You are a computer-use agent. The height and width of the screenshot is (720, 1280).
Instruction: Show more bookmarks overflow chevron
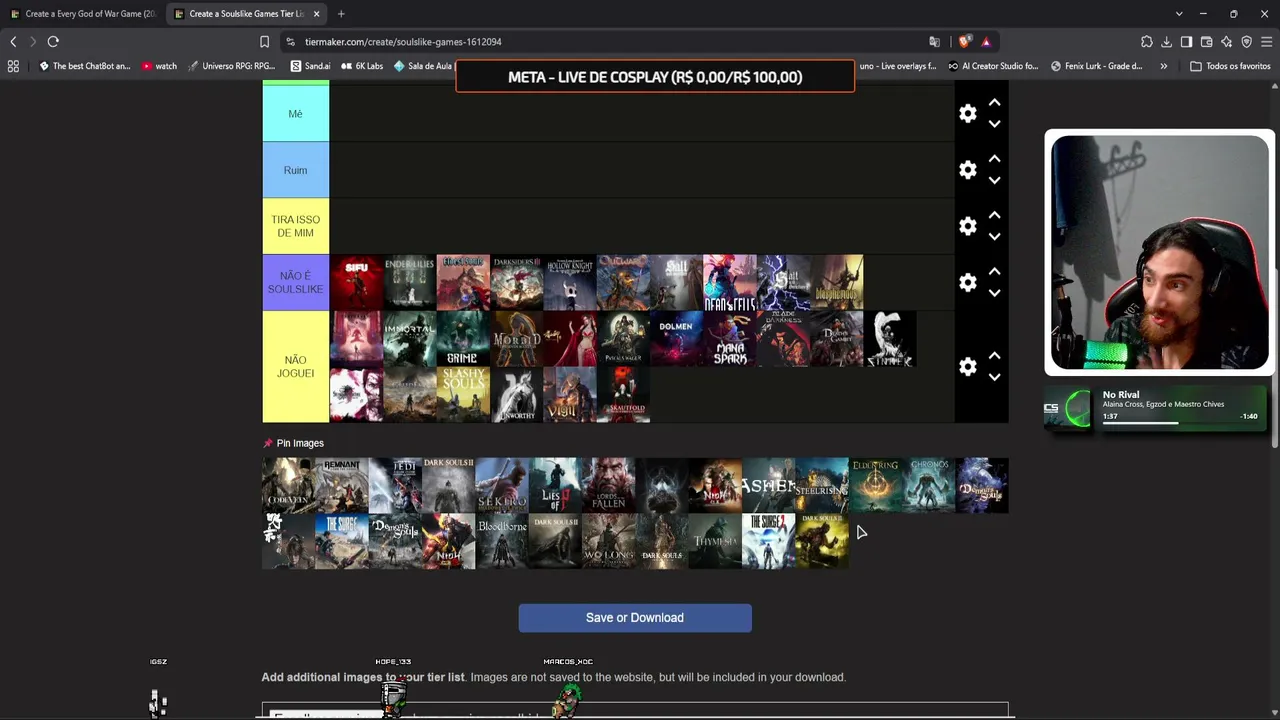pos(1163,66)
